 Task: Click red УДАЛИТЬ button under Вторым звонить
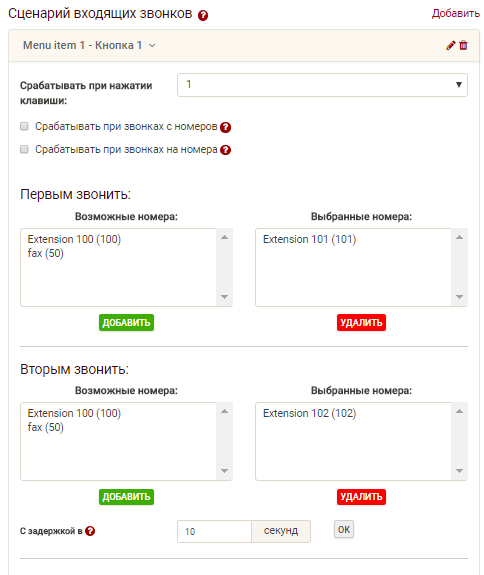[x=361, y=497]
